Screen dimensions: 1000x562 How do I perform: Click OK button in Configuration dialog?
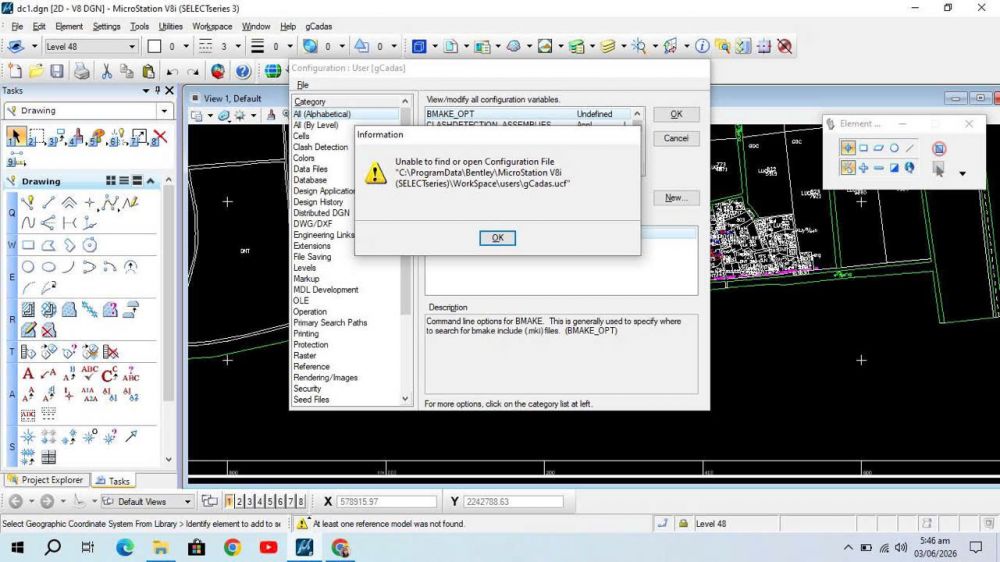[676, 114]
